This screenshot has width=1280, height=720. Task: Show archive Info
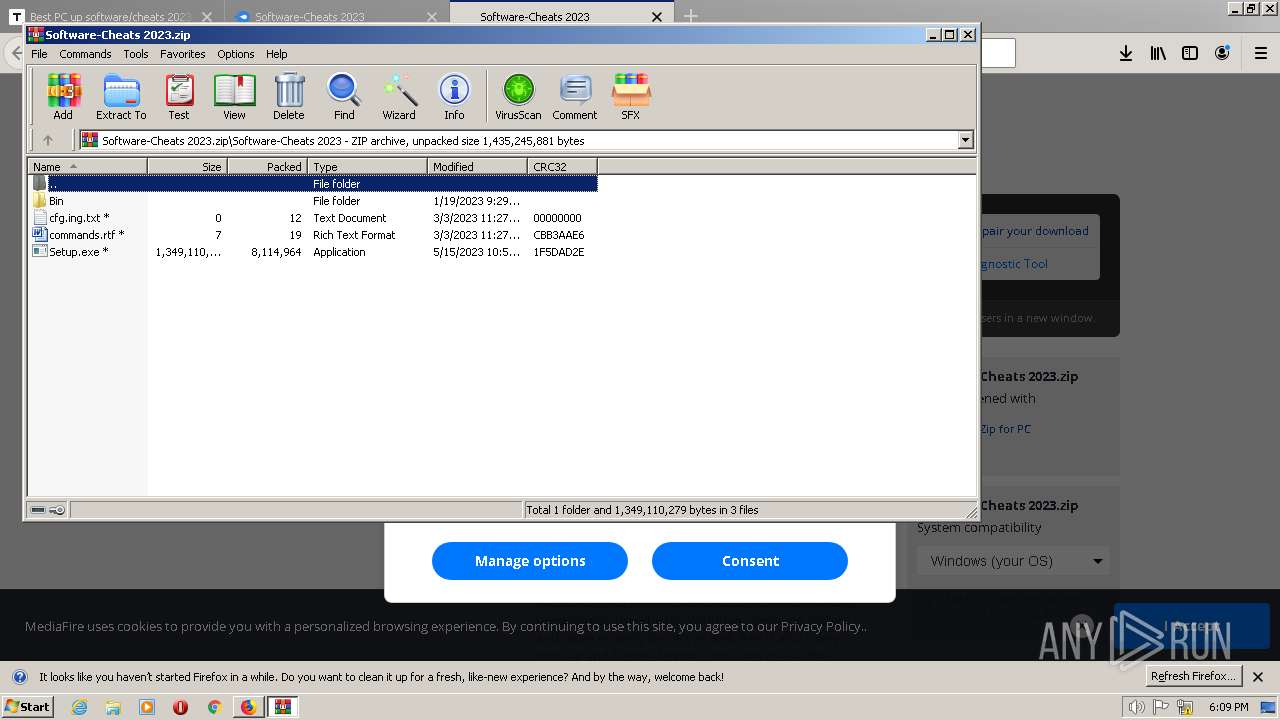click(x=454, y=97)
